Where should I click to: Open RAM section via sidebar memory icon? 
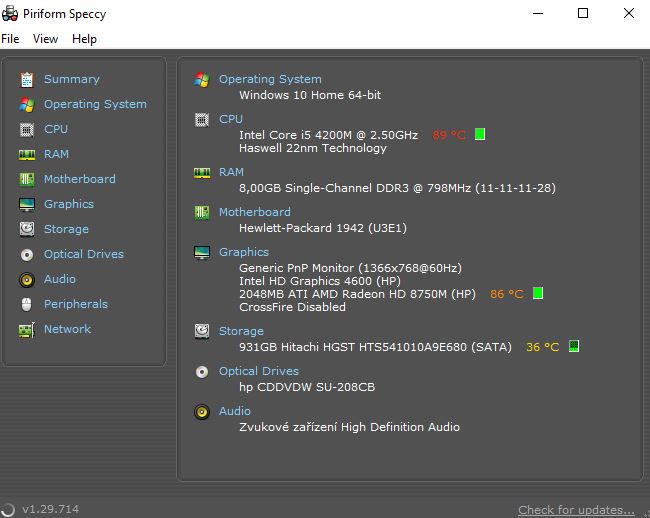pyautogui.click(x=27, y=155)
